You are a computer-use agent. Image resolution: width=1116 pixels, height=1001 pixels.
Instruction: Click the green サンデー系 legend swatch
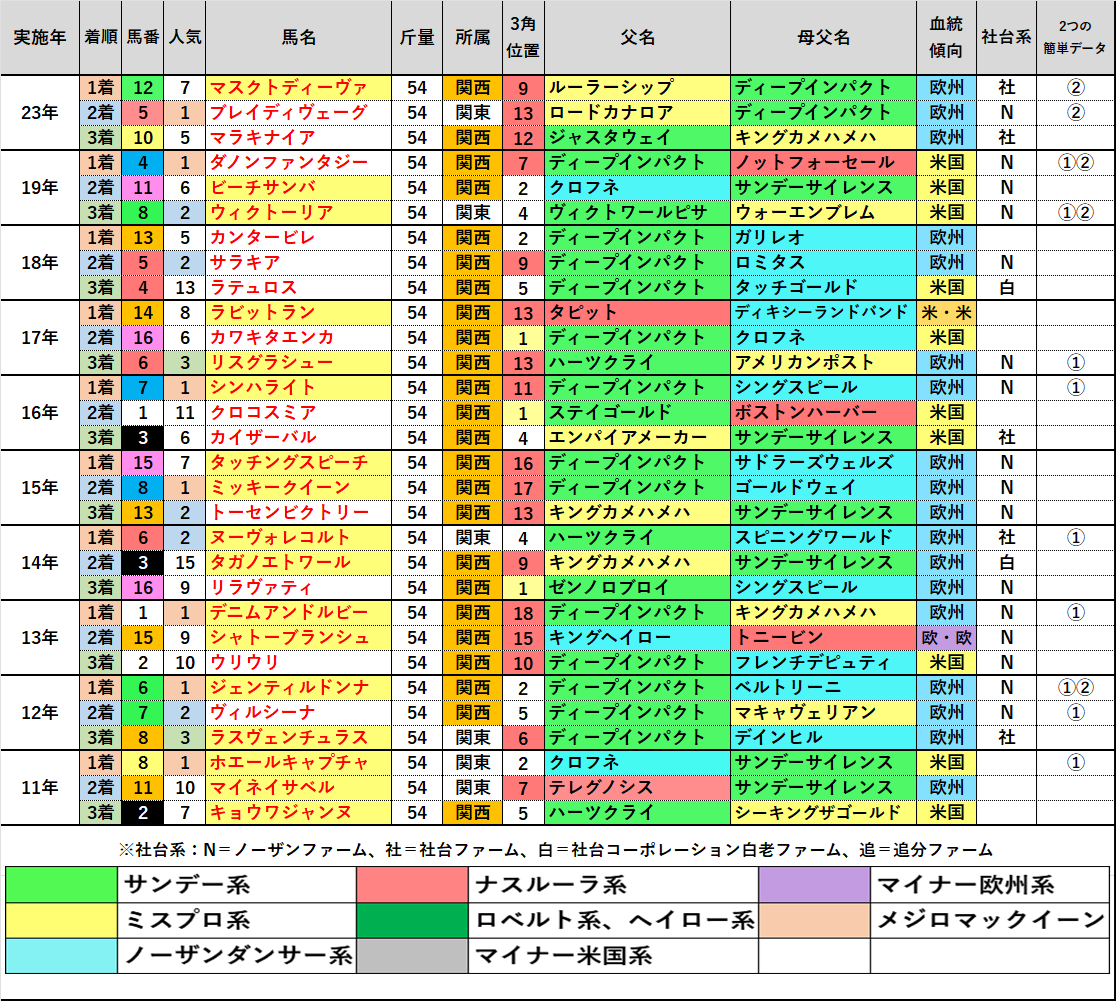click(x=62, y=885)
